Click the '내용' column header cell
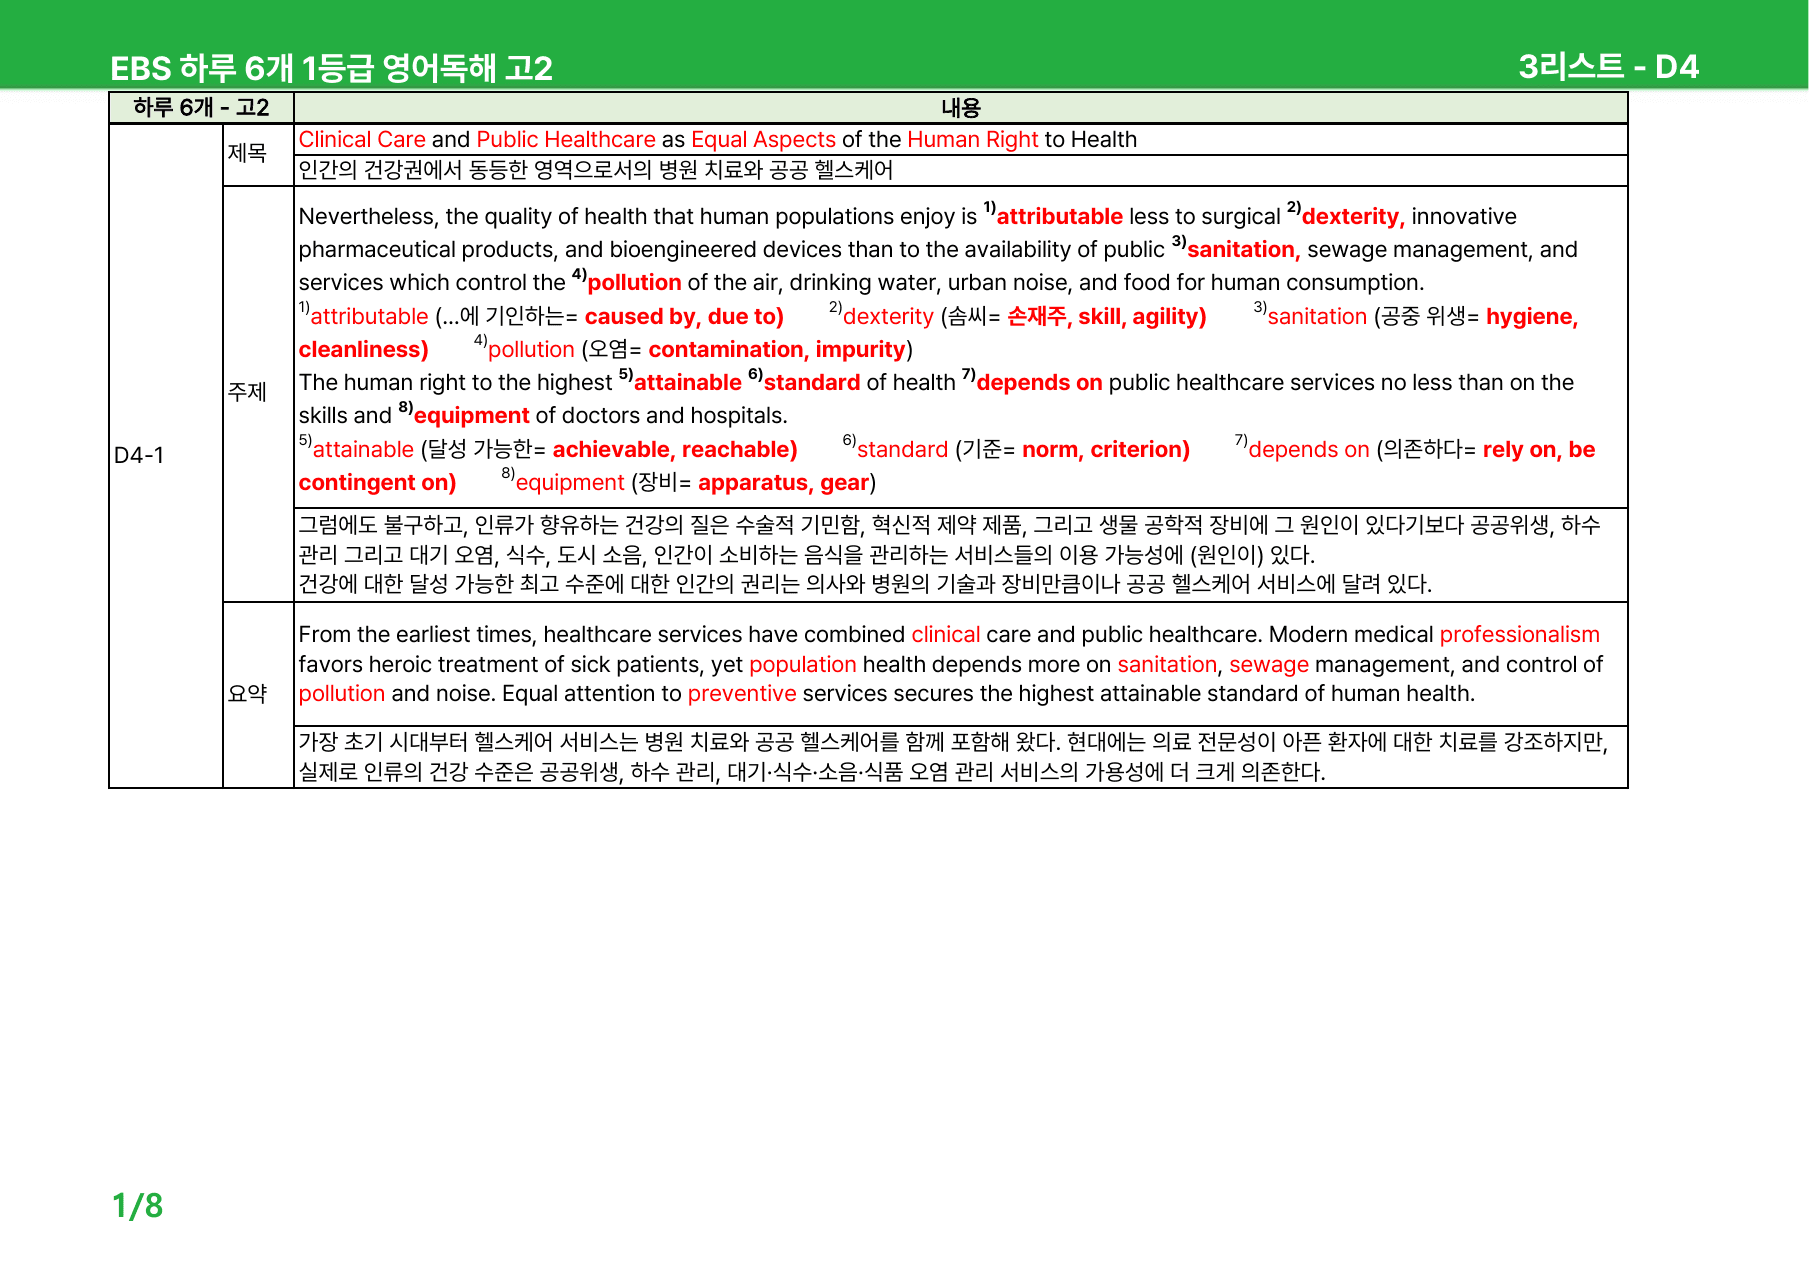This screenshot has width=1809, height=1279. tap(961, 107)
